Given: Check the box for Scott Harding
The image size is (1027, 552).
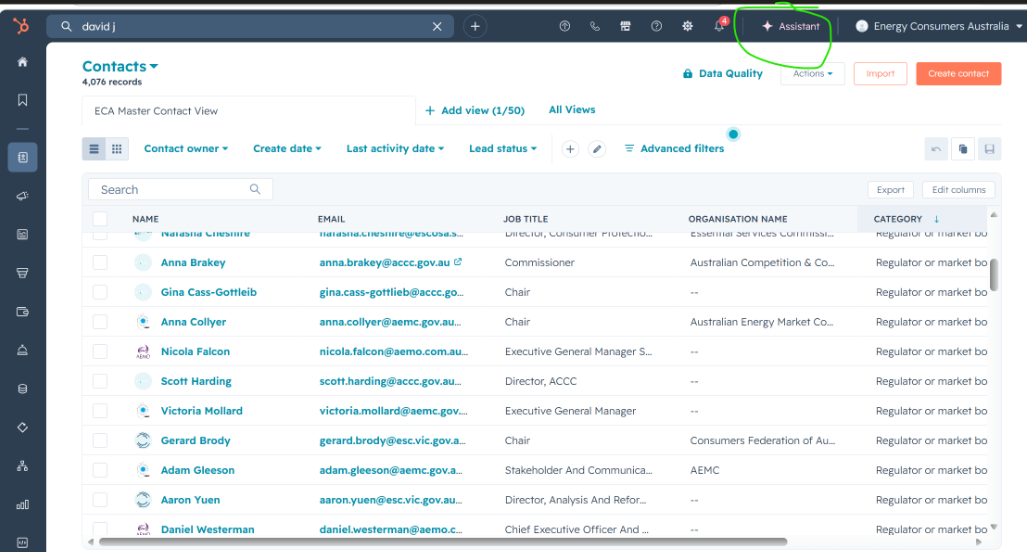Looking at the screenshot, I should [100, 381].
